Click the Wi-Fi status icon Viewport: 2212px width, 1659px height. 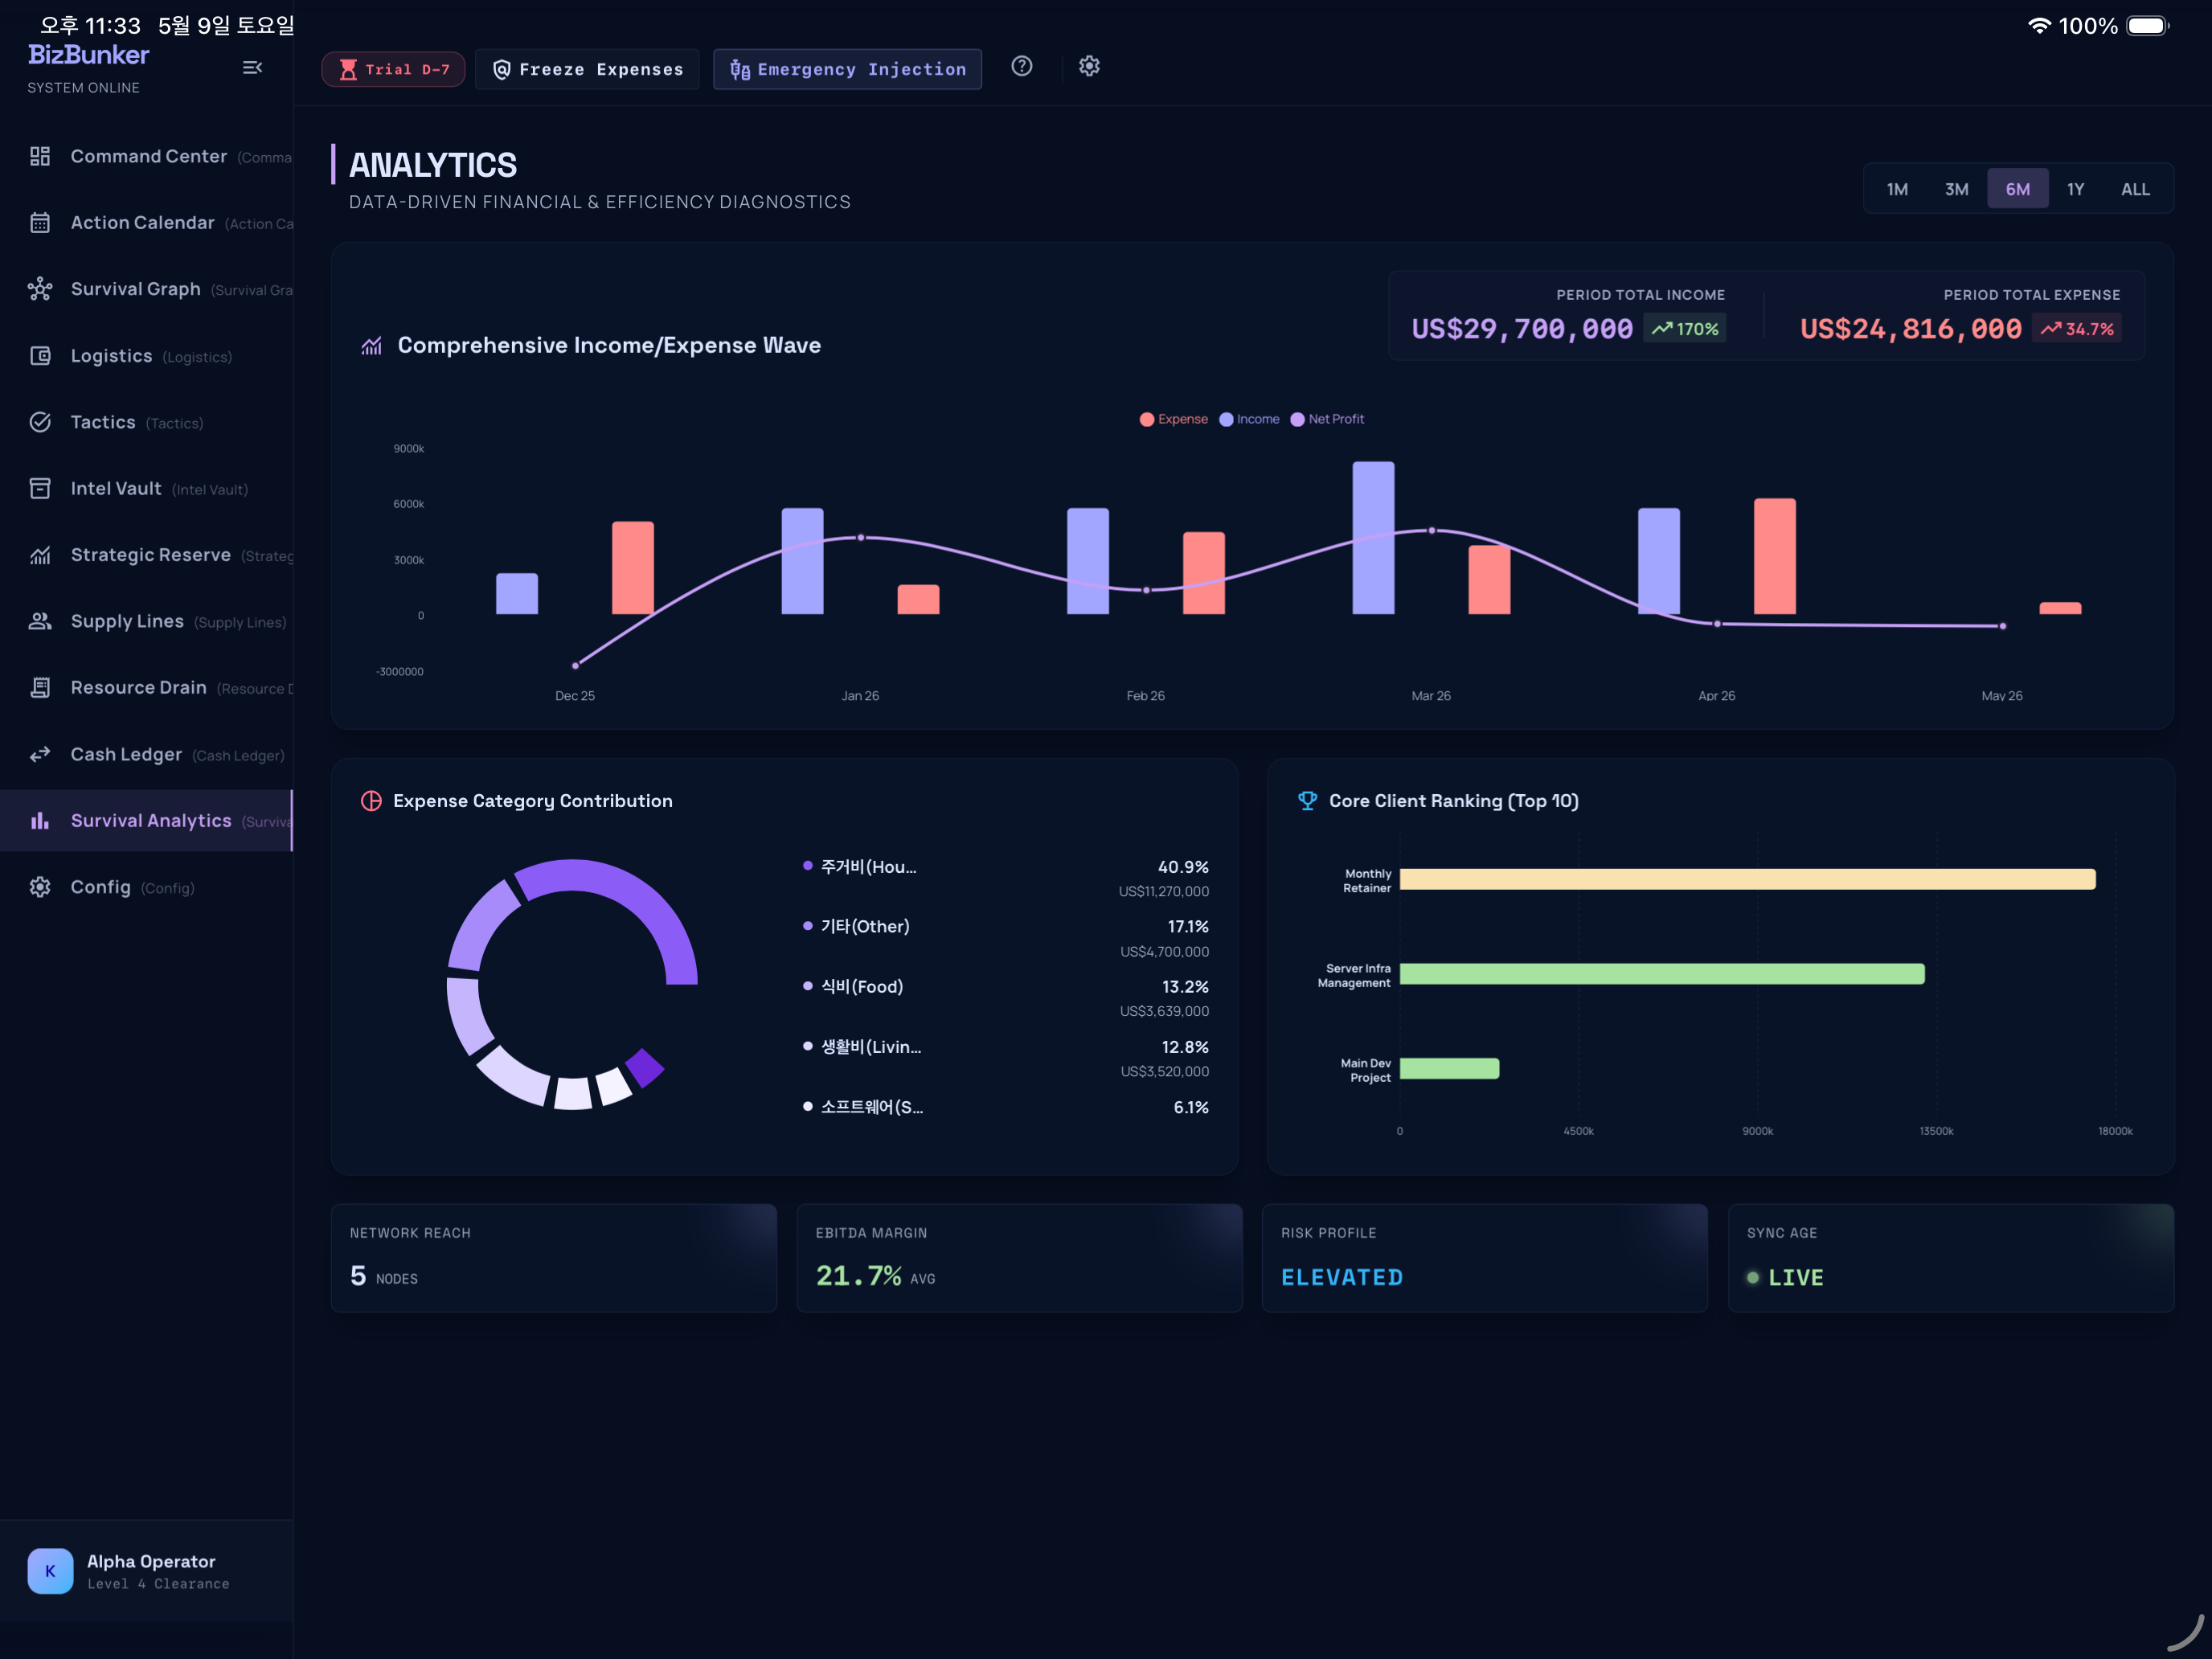(2039, 25)
